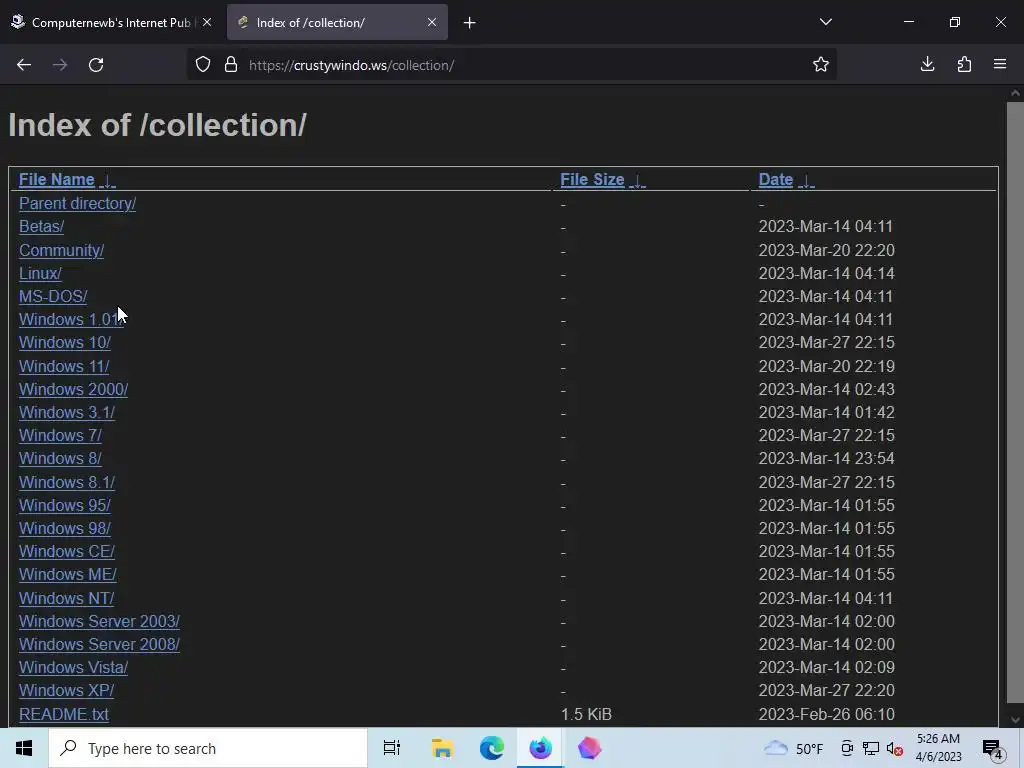Launch Microsoft Edge from the taskbar
Viewport: 1024px width, 768px height.
point(492,748)
